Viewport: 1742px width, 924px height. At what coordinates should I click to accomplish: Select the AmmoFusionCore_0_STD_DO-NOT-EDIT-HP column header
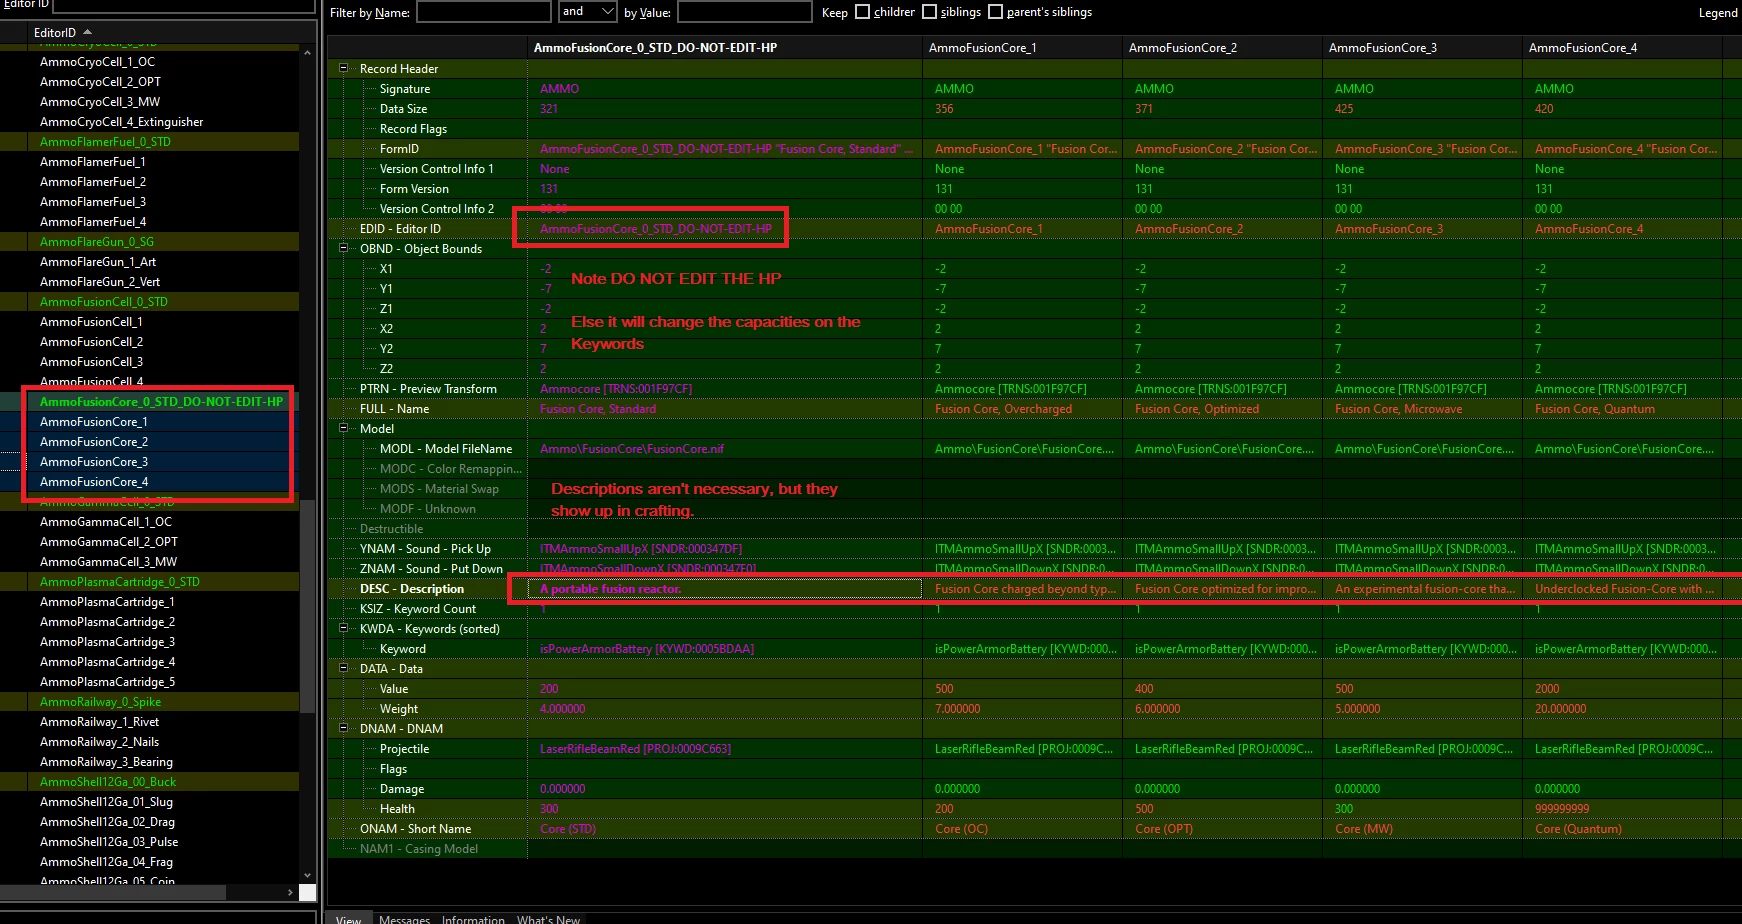tap(725, 48)
